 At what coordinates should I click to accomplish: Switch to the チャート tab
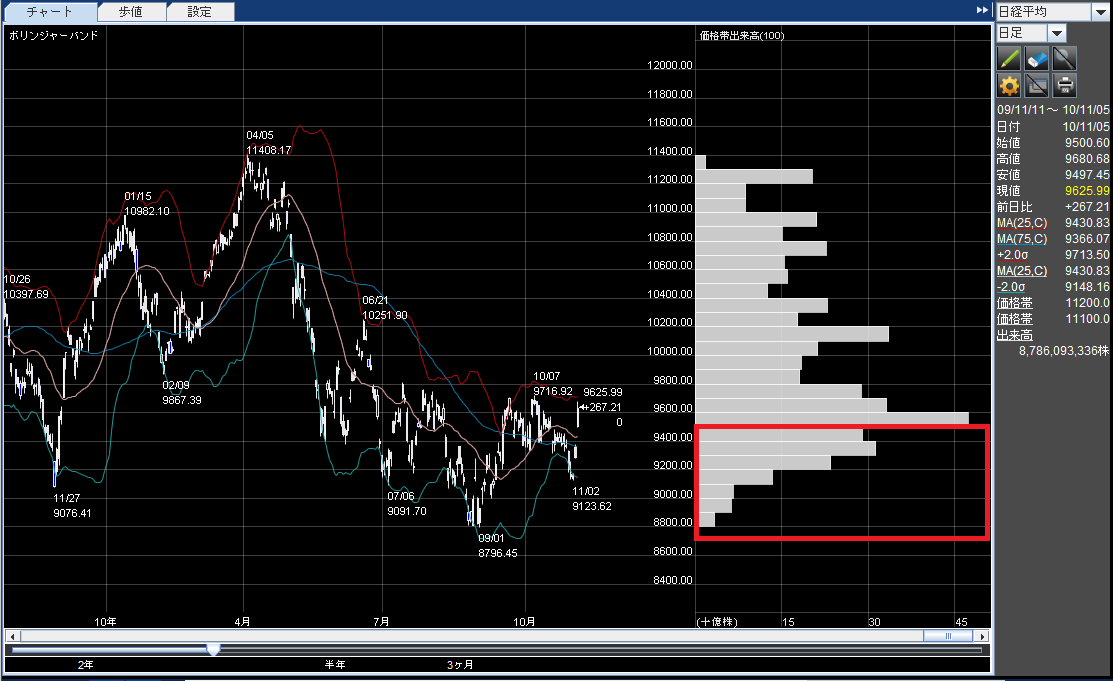[x=50, y=12]
